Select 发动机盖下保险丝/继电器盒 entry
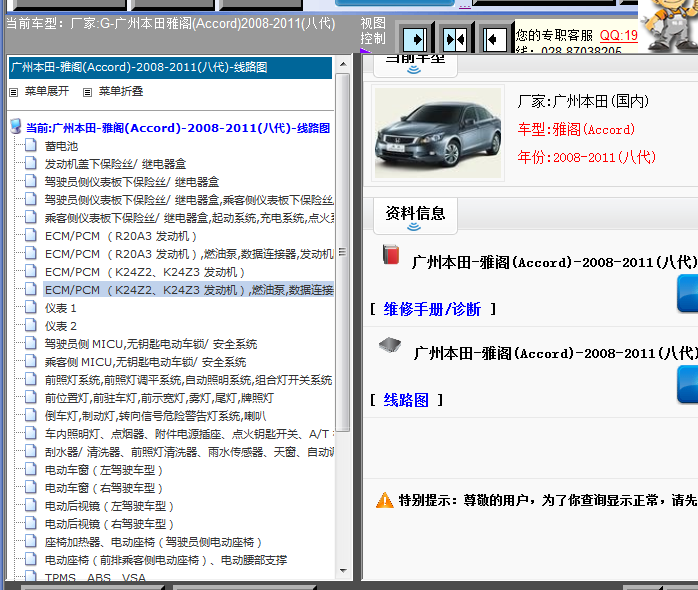The width and height of the screenshot is (698, 590). [x=115, y=164]
